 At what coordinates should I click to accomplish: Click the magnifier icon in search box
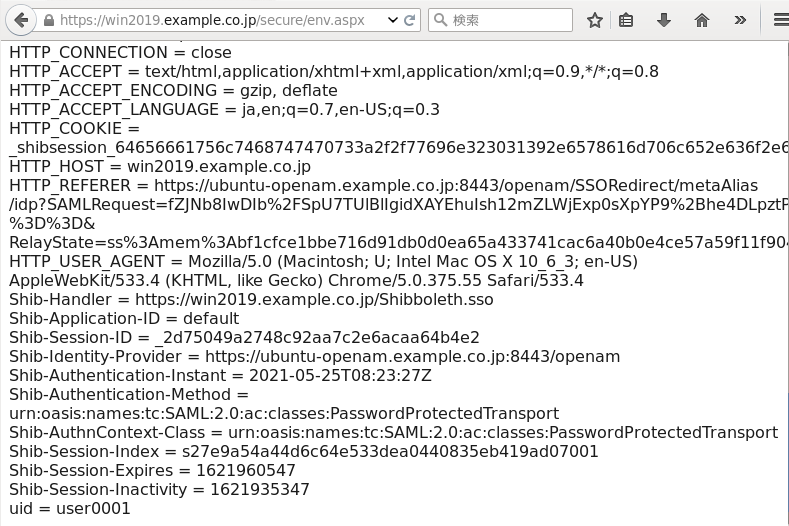440,20
